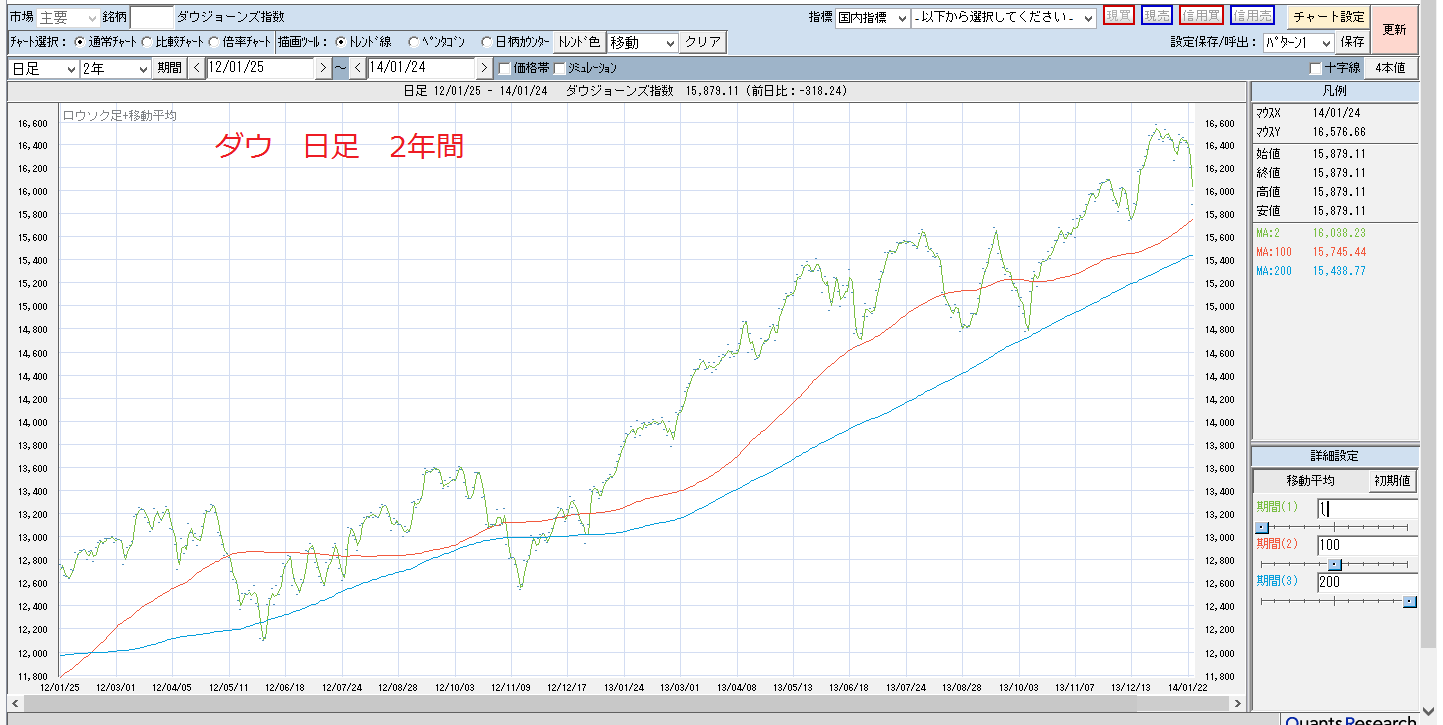The width and height of the screenshot is (1443, 725).
Task: Click the 4本値 button
Action: coord(1390,68)
